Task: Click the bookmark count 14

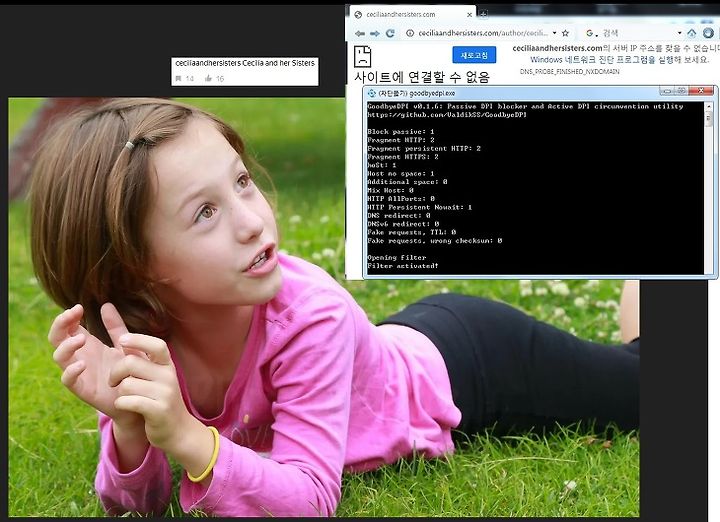Action: [x=190, y=79]
